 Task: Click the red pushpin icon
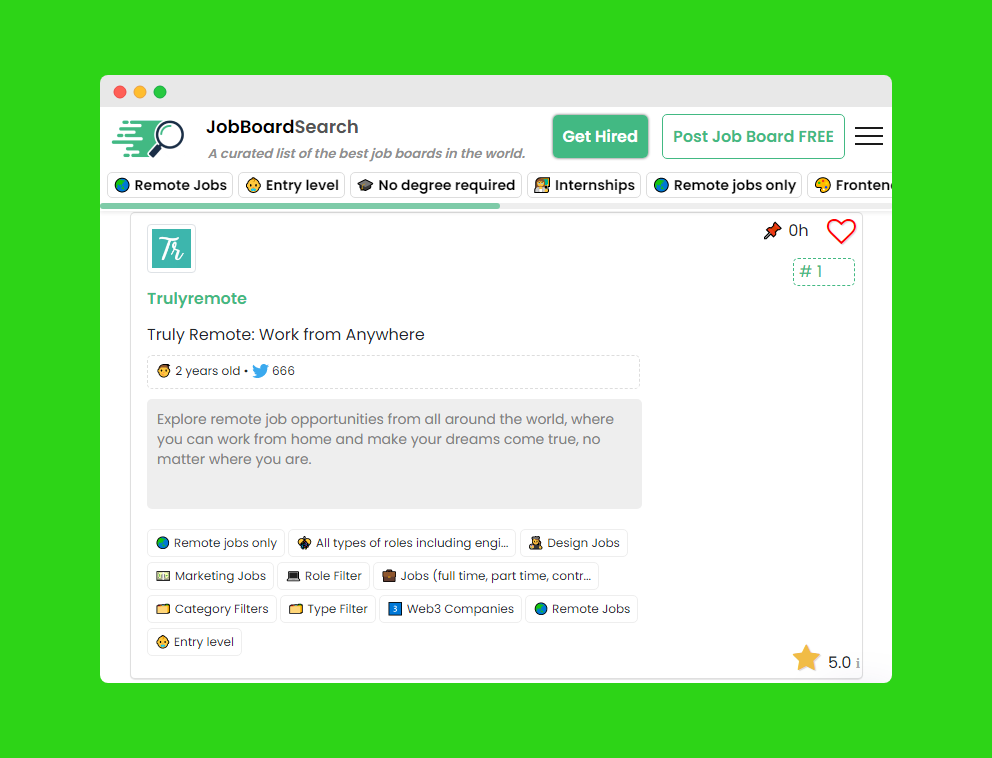coord(772,230)
